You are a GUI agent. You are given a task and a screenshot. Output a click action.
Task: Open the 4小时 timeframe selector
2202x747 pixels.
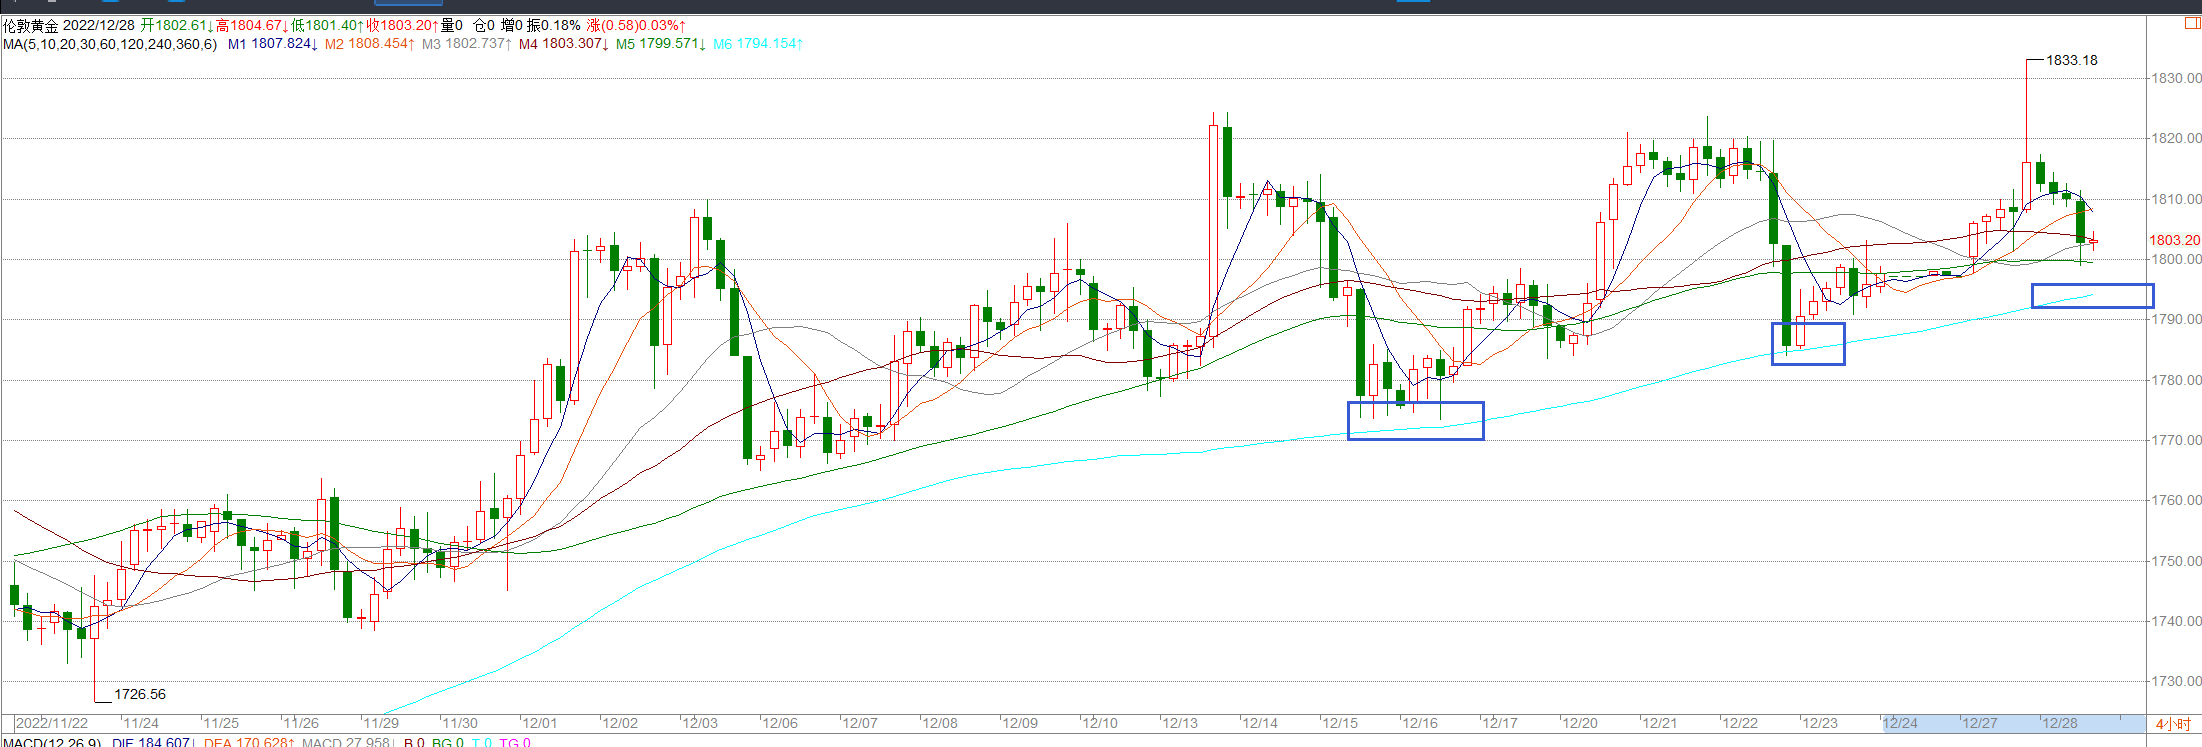click(x=2172, y=724)
